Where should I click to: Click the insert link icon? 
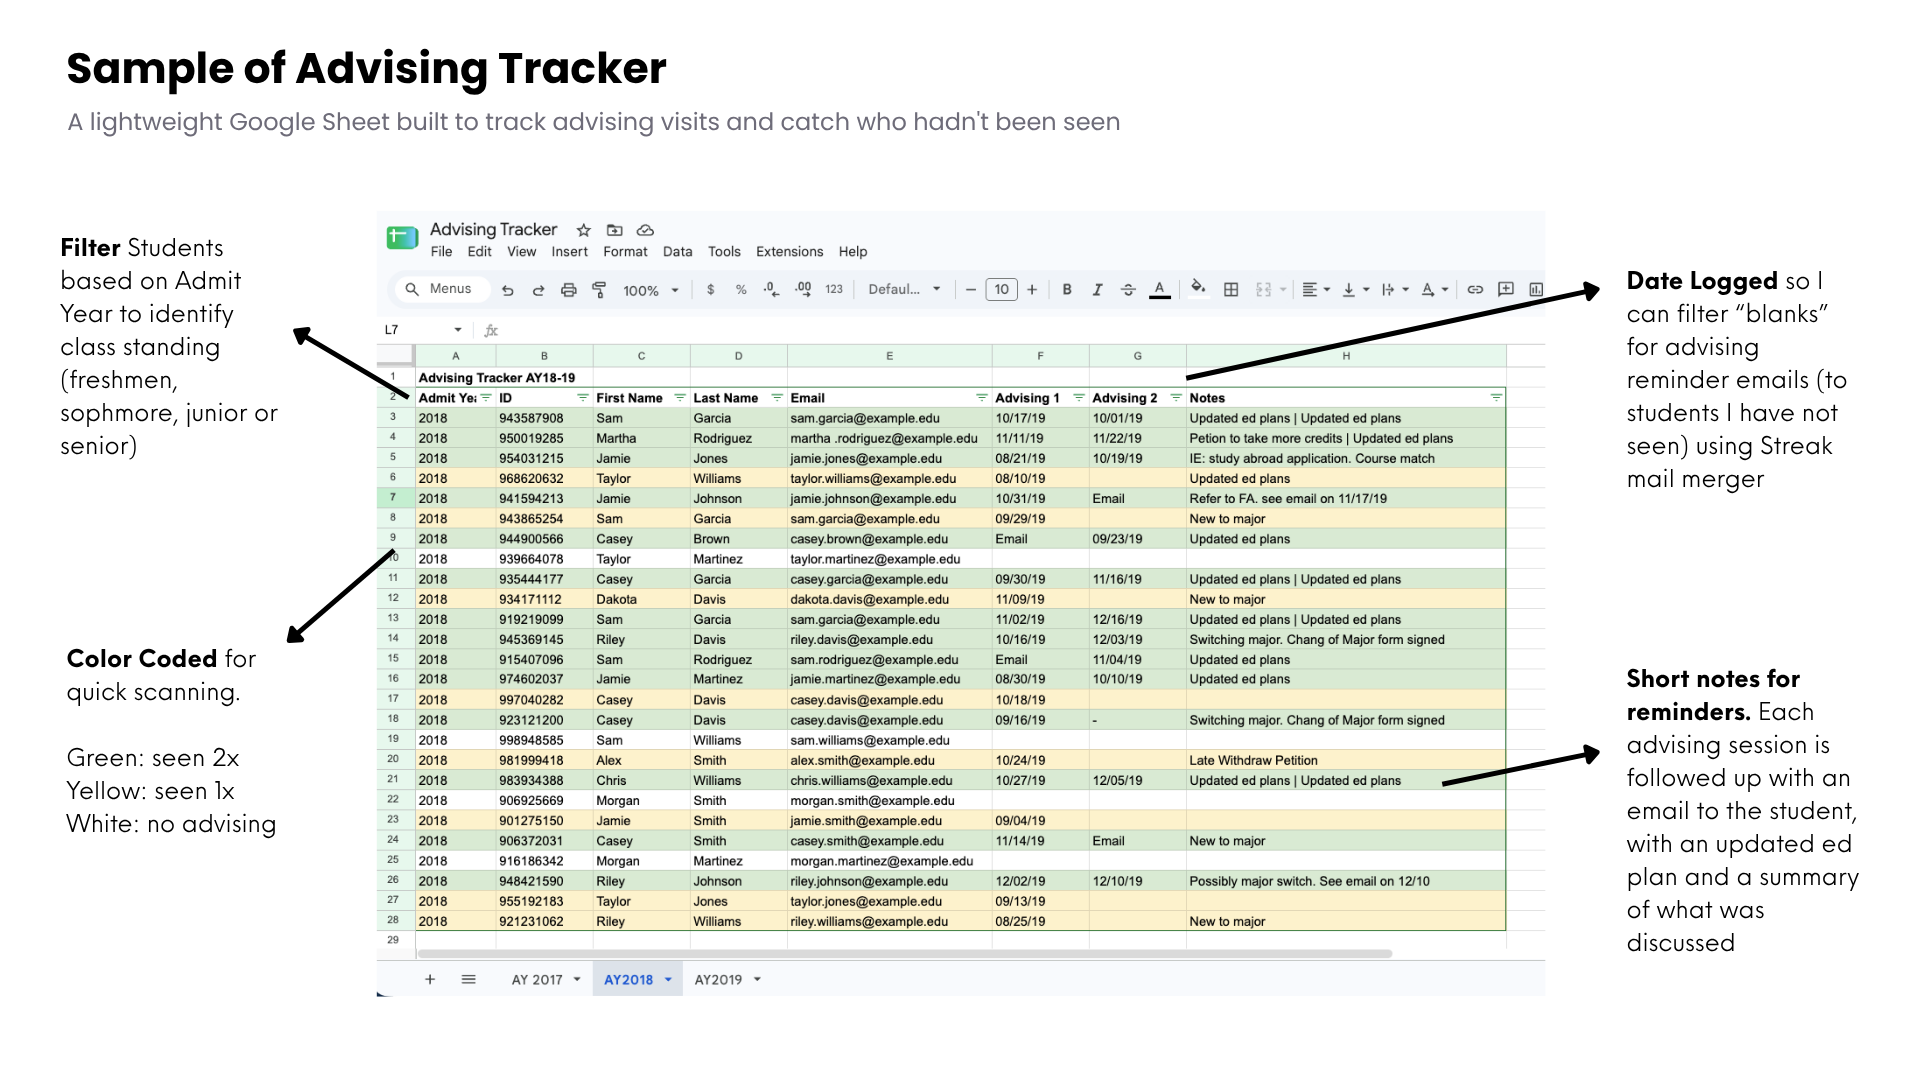pyautogui.click(x=1475, y=290)
